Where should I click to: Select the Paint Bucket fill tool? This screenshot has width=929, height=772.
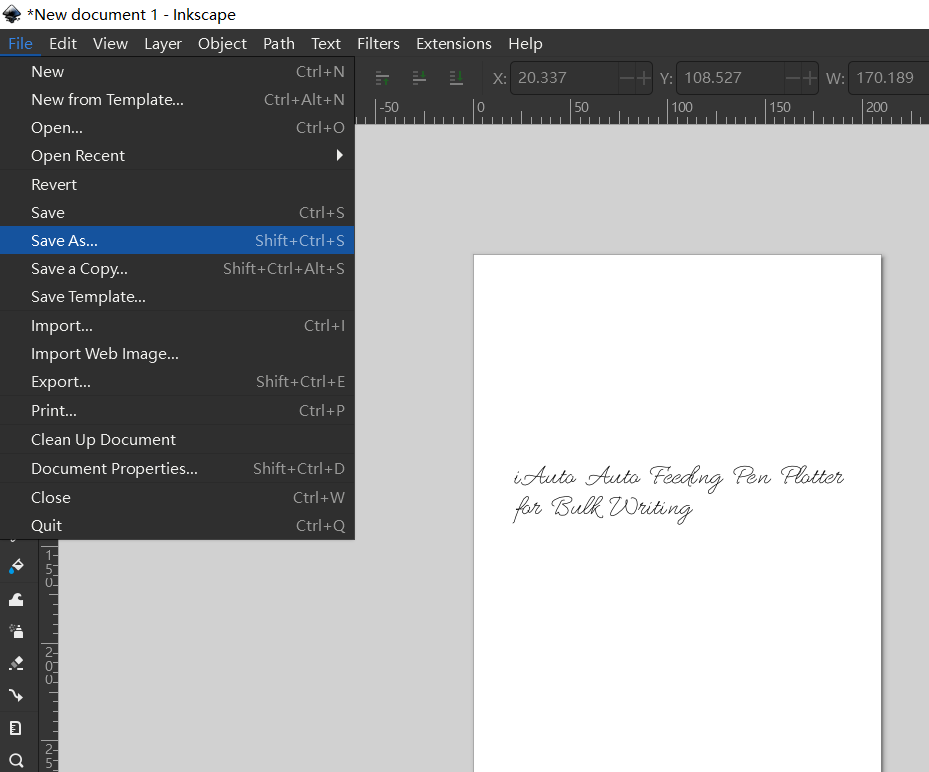pos(16,567)
